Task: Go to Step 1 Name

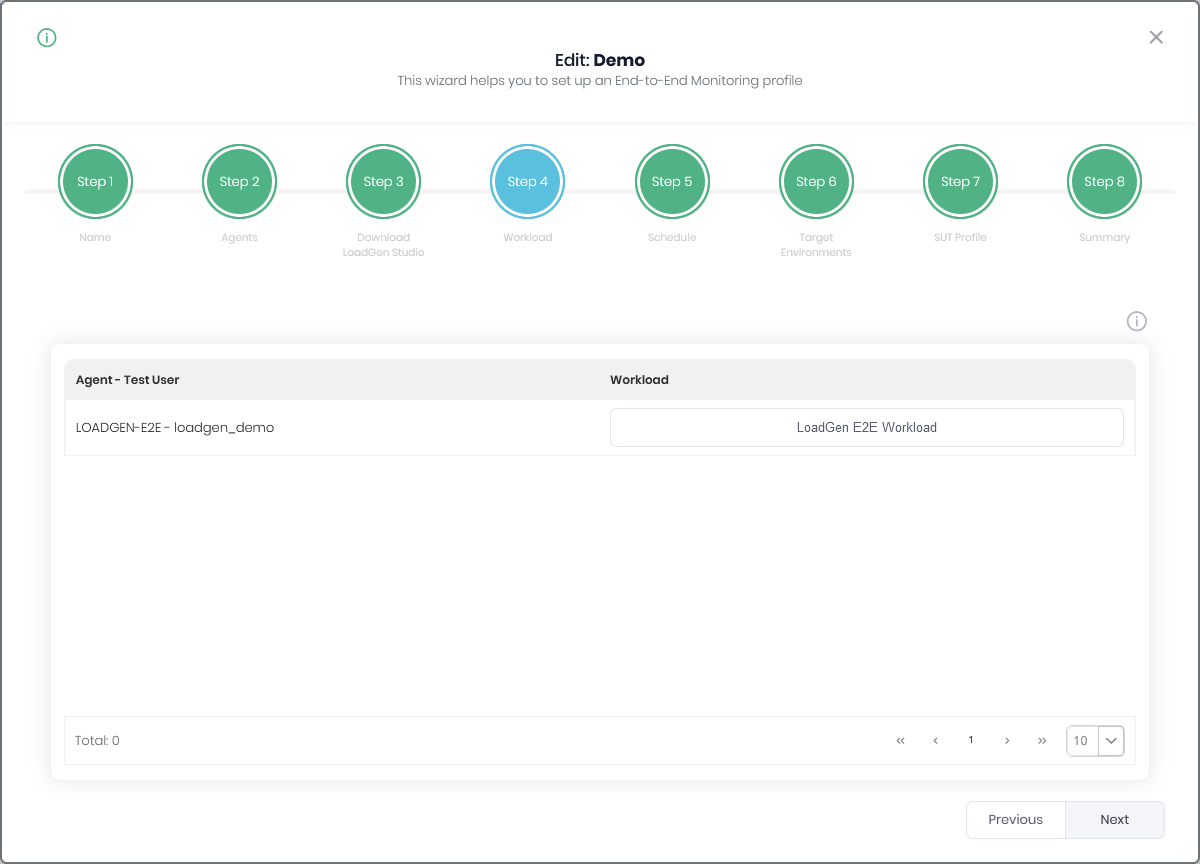Action: coord(95,181)
